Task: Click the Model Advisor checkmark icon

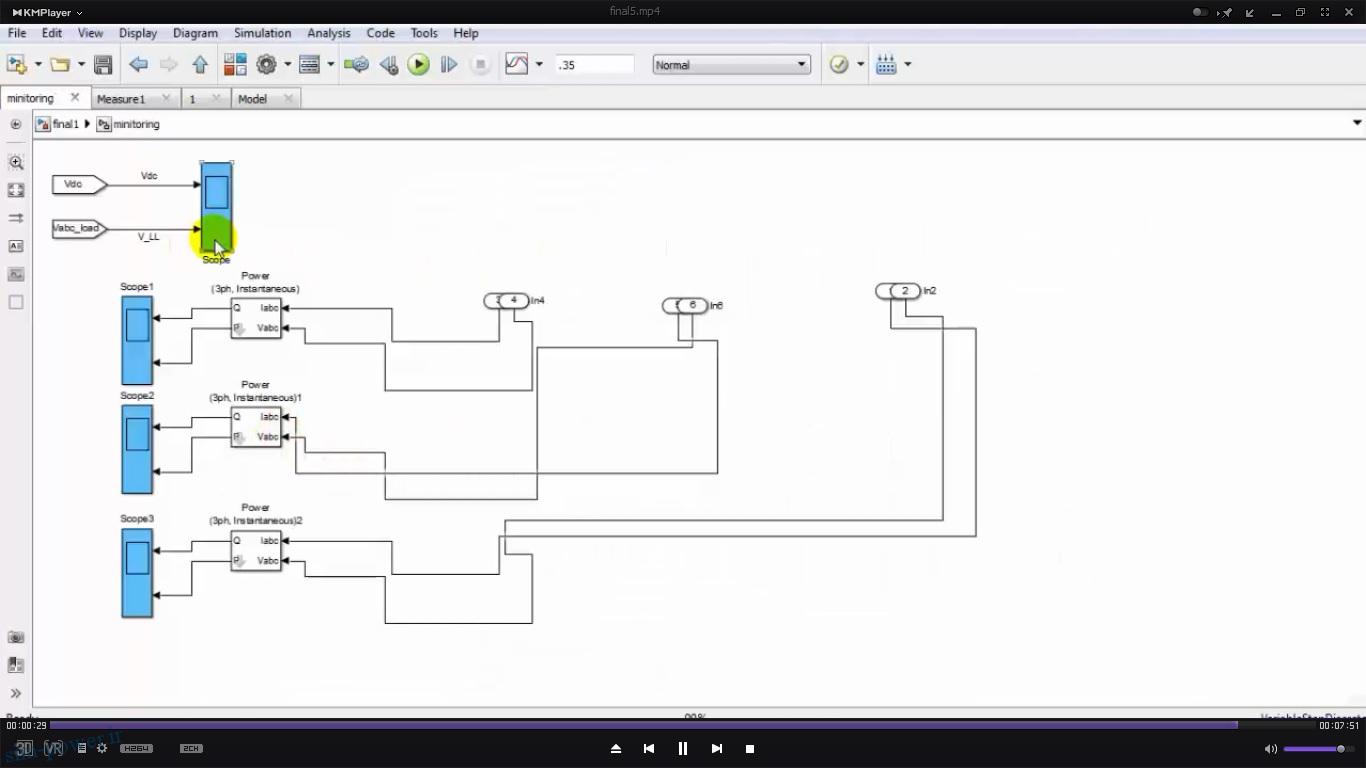Action: pos(839,65)
